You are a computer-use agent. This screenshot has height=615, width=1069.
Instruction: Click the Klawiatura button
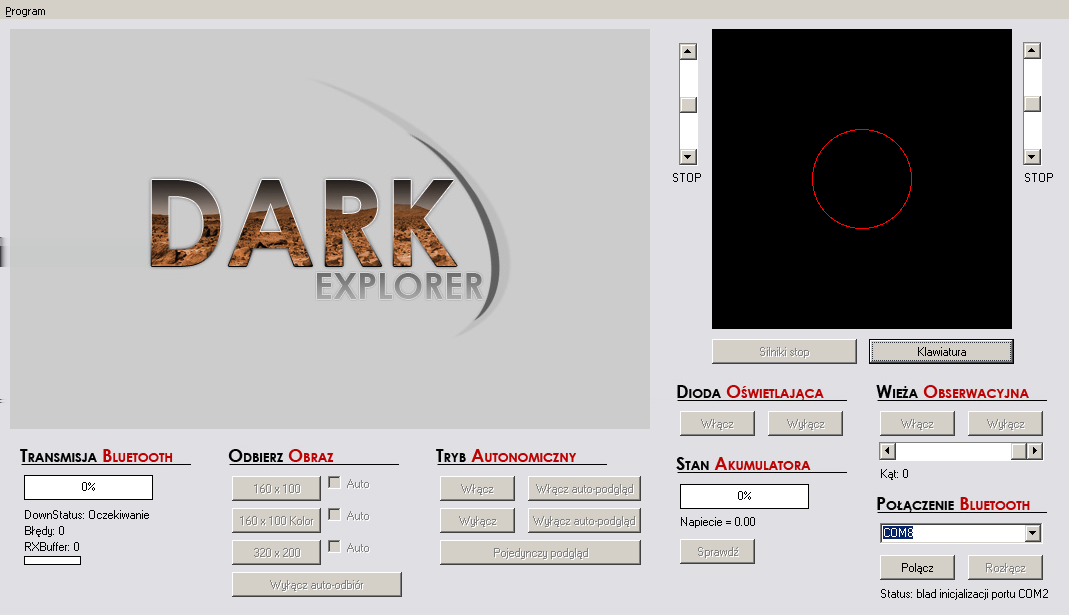point(942,352)
